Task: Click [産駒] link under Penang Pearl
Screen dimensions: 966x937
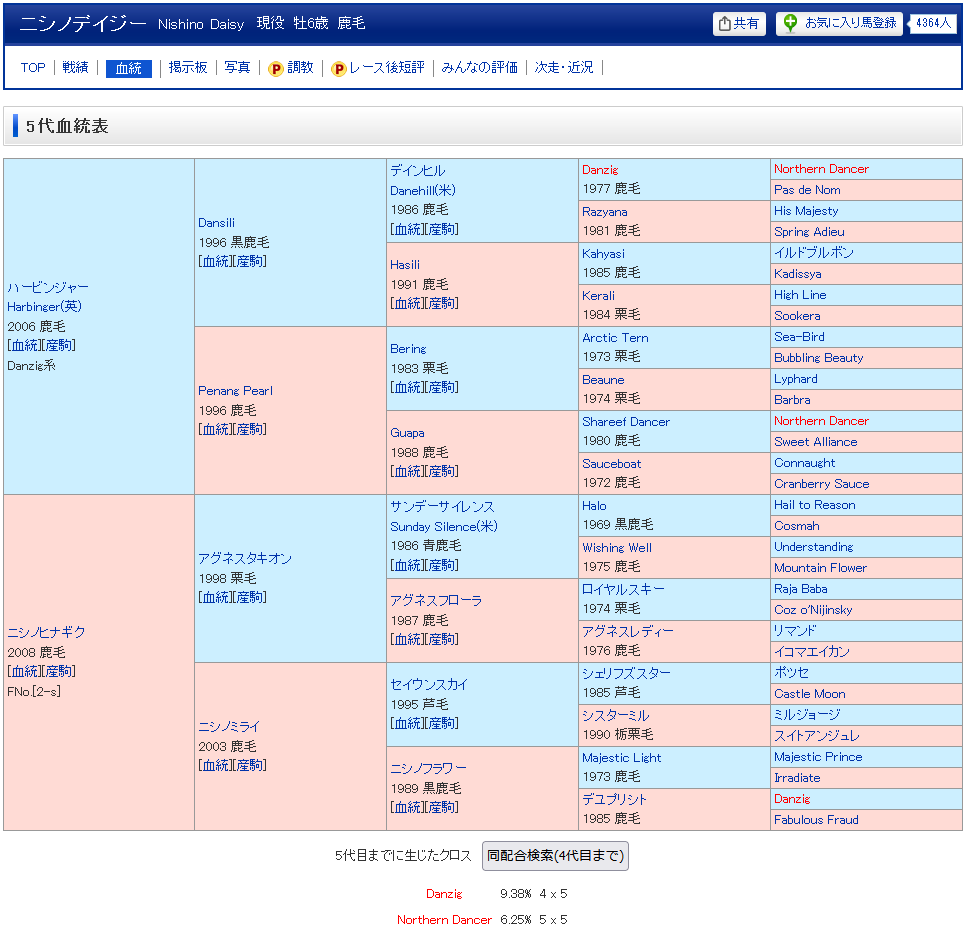Action: [250, 429]
